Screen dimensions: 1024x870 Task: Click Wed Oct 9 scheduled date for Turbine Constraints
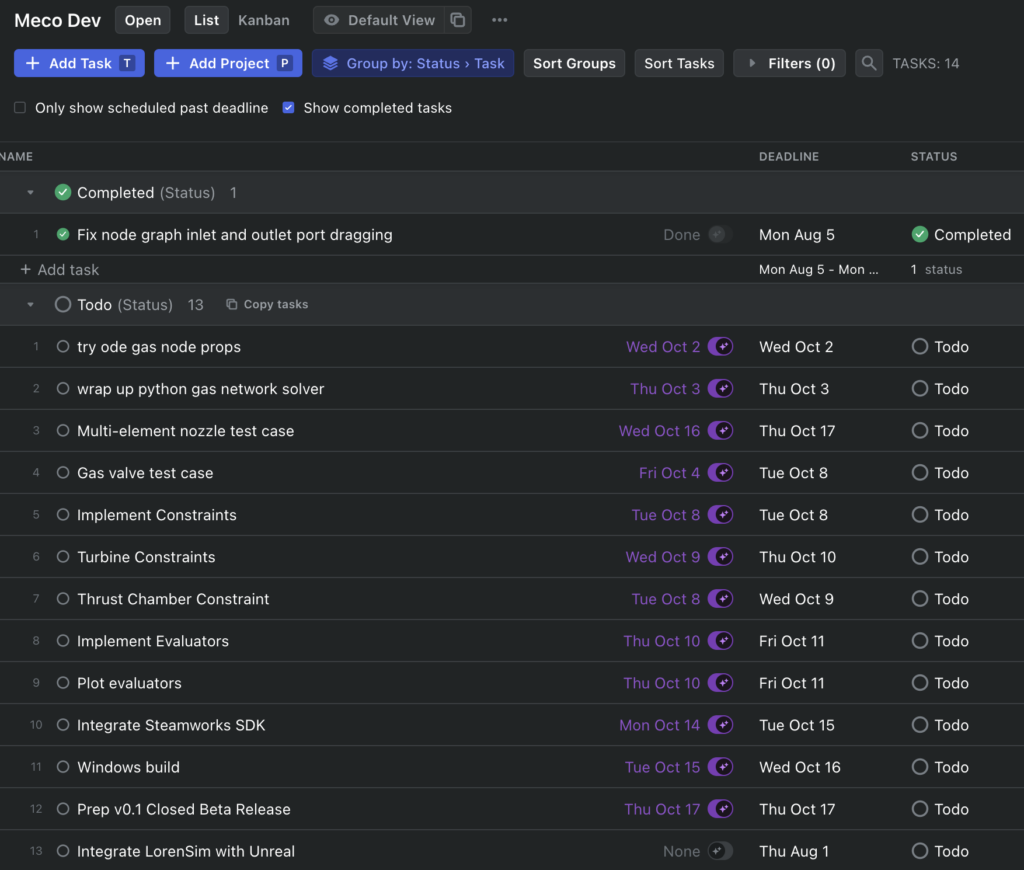(x=663, y=557)
